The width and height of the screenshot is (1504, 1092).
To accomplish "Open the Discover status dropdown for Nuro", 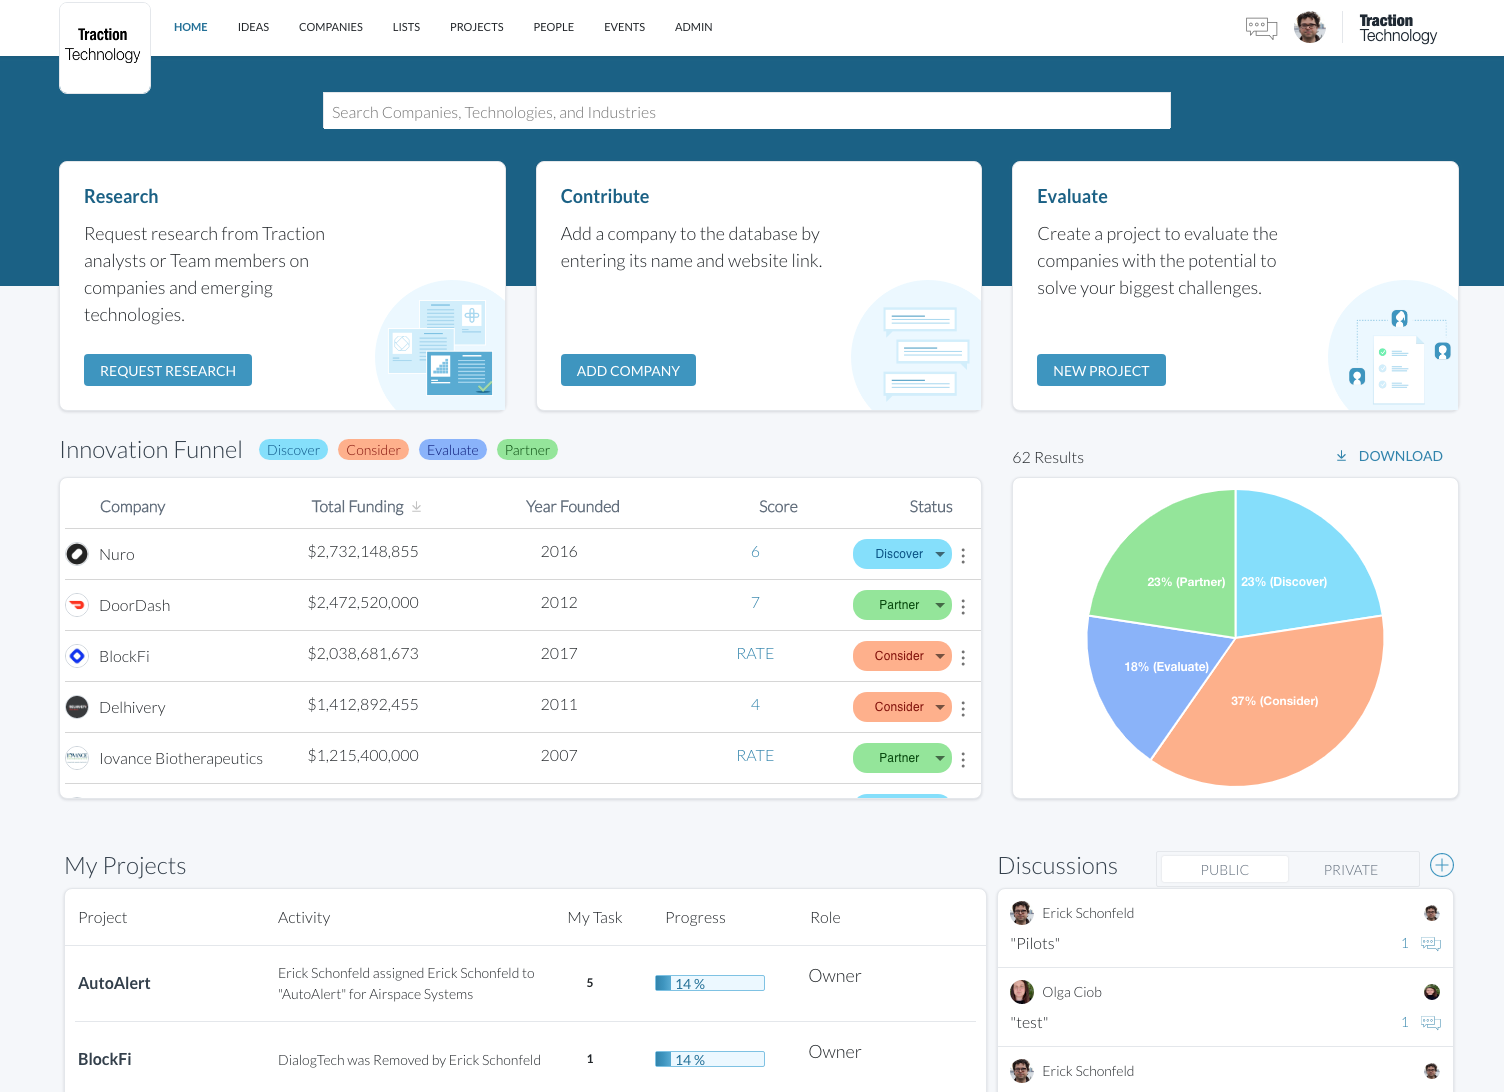I will point(902,554).
